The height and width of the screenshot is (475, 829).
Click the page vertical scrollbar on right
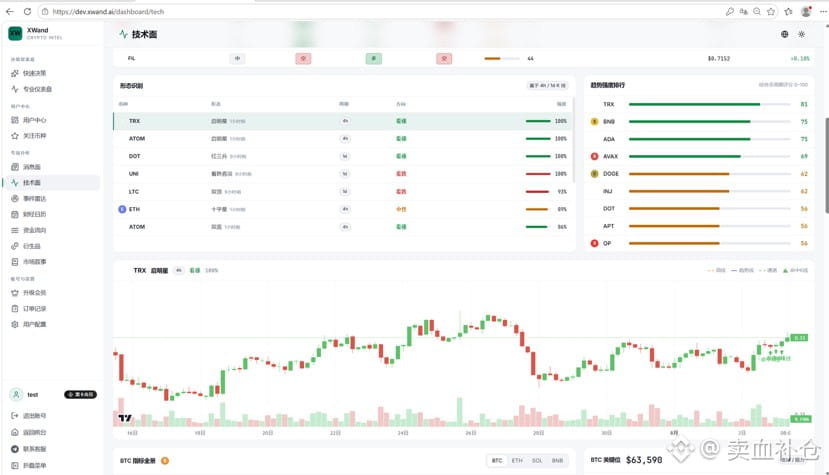tap(826, 165)
